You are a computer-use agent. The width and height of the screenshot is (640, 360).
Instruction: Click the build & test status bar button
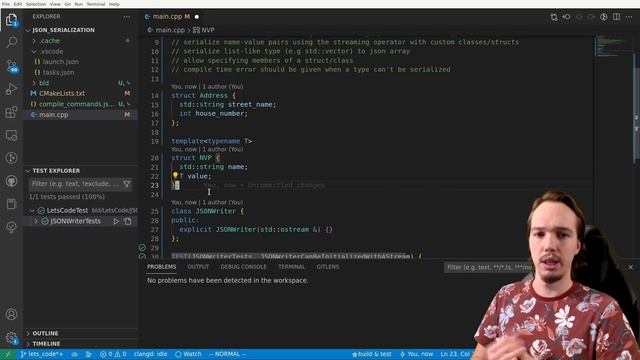(x=372, y=354)
